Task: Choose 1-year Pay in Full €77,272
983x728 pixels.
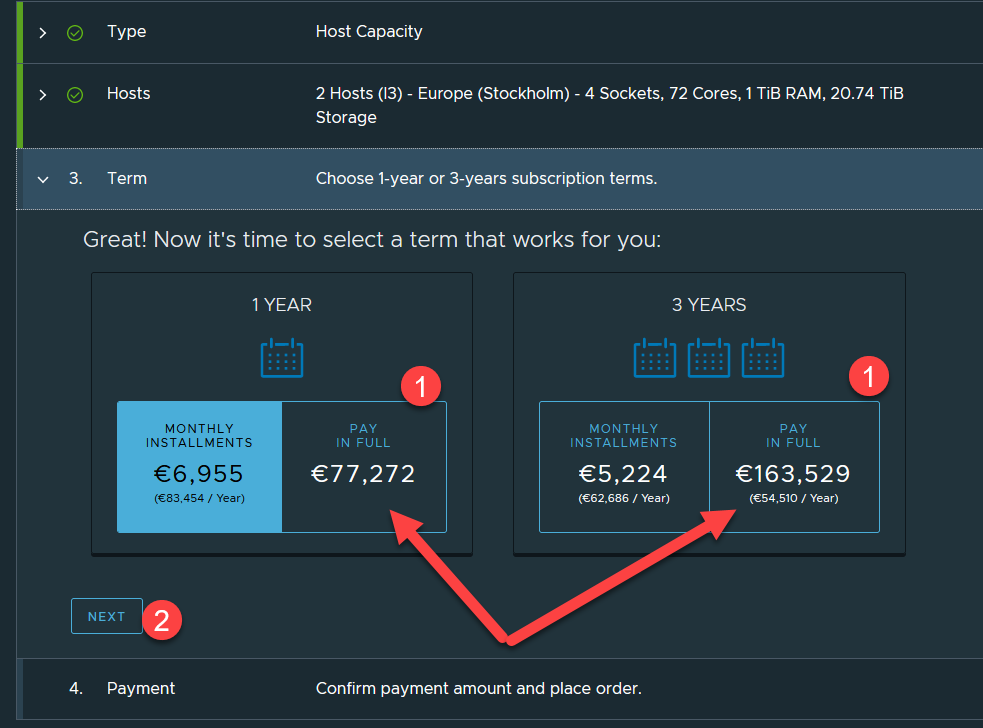Action: click(363, 467)
